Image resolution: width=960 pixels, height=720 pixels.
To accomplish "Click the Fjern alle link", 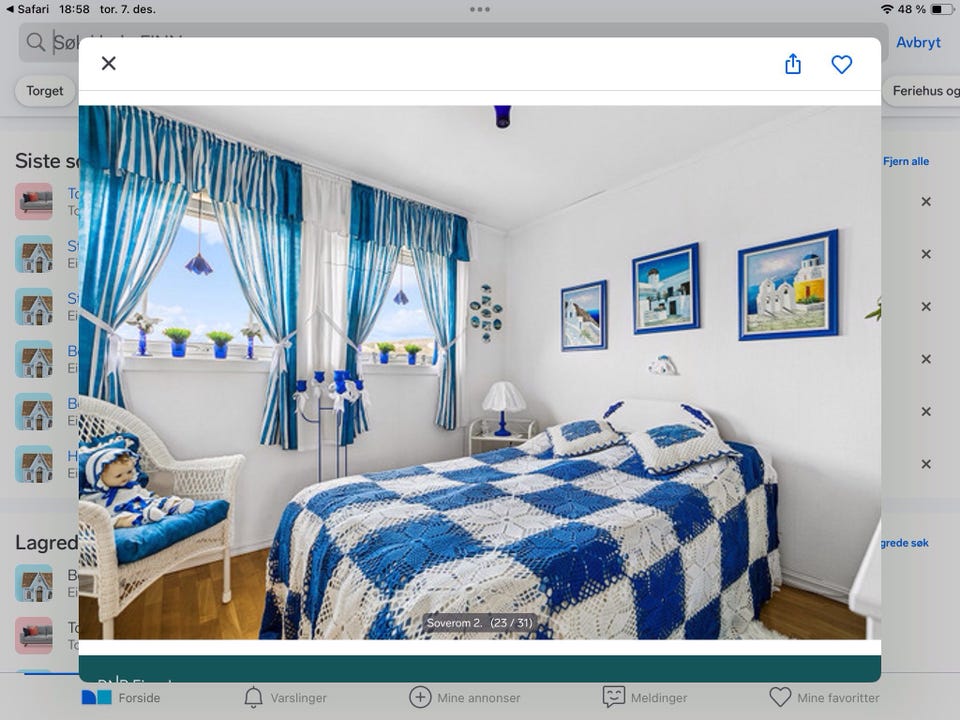I will (x=906, y=161).
